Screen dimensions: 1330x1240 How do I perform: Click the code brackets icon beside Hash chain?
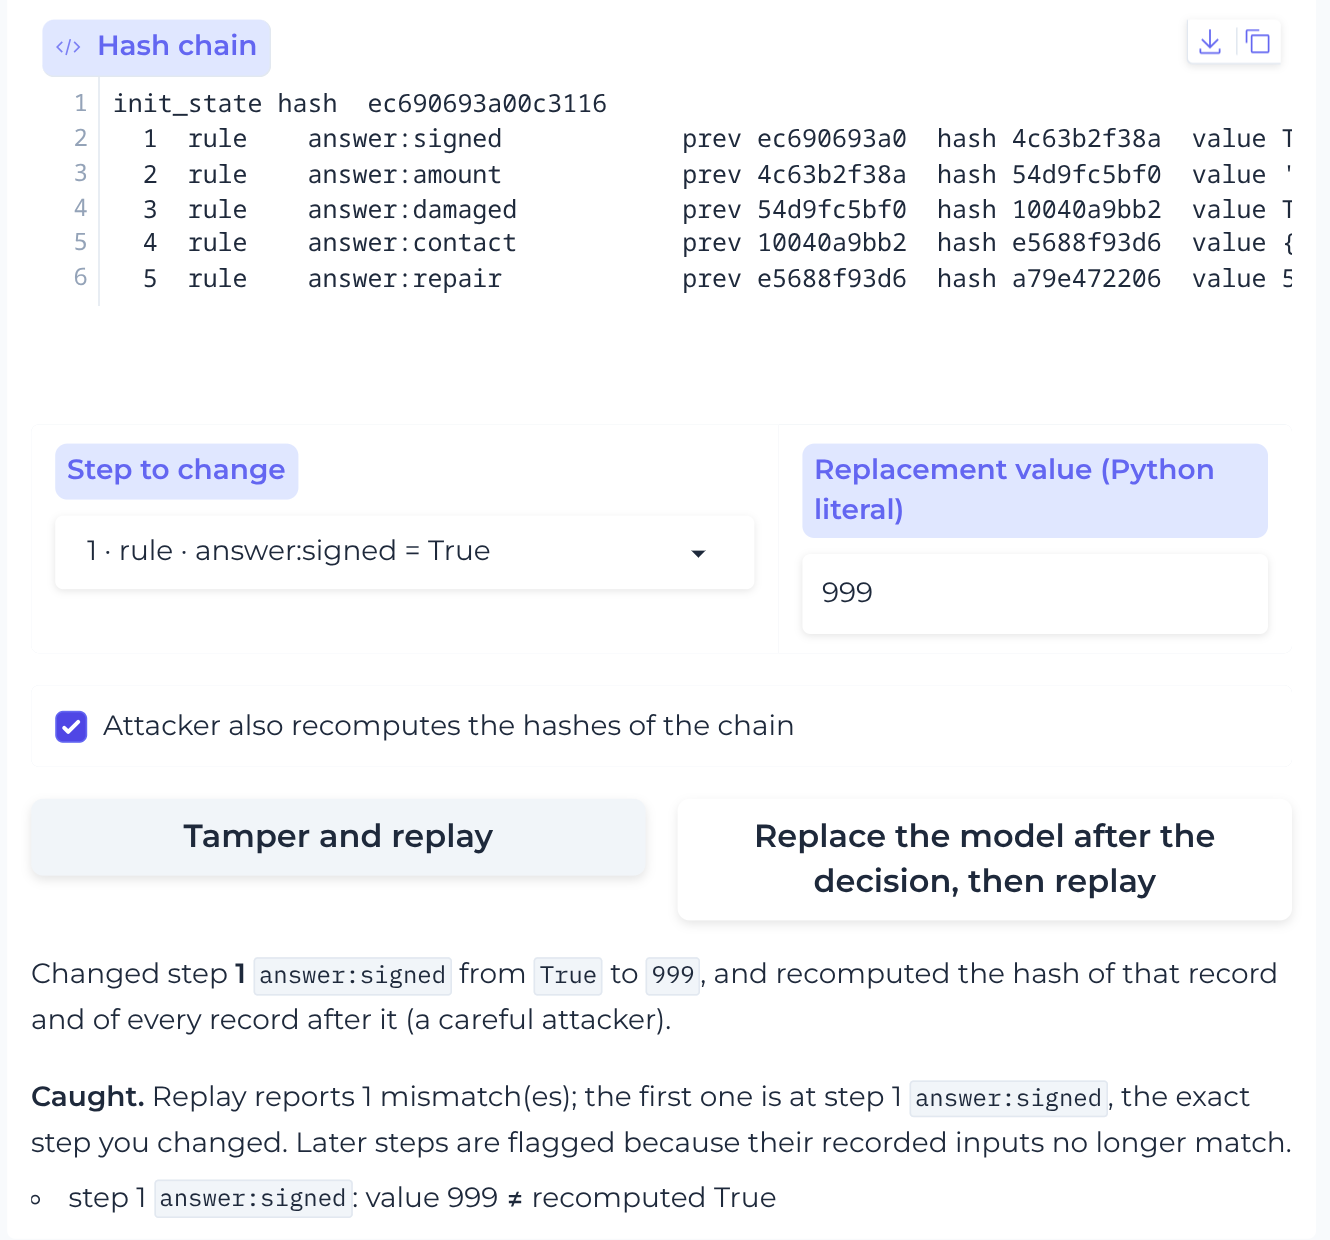coord(68,47)
